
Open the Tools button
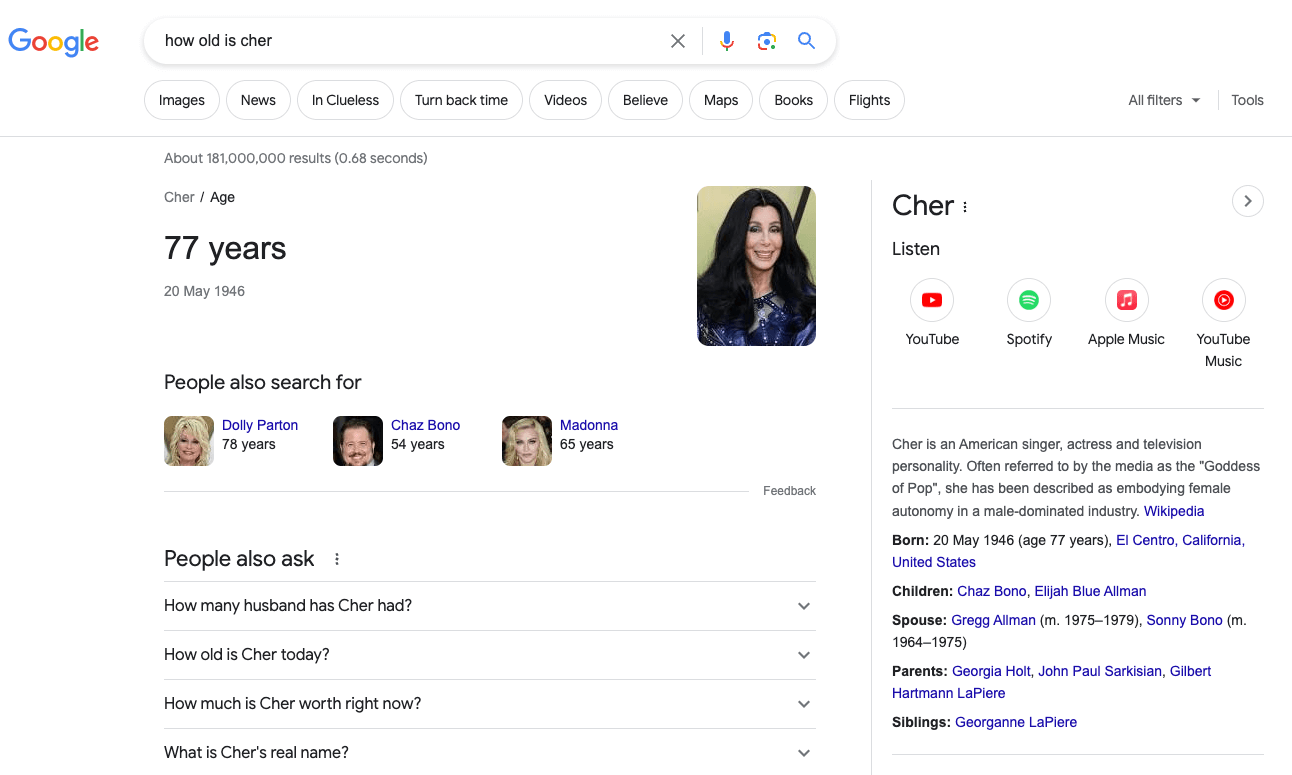tap(1247, 100)
